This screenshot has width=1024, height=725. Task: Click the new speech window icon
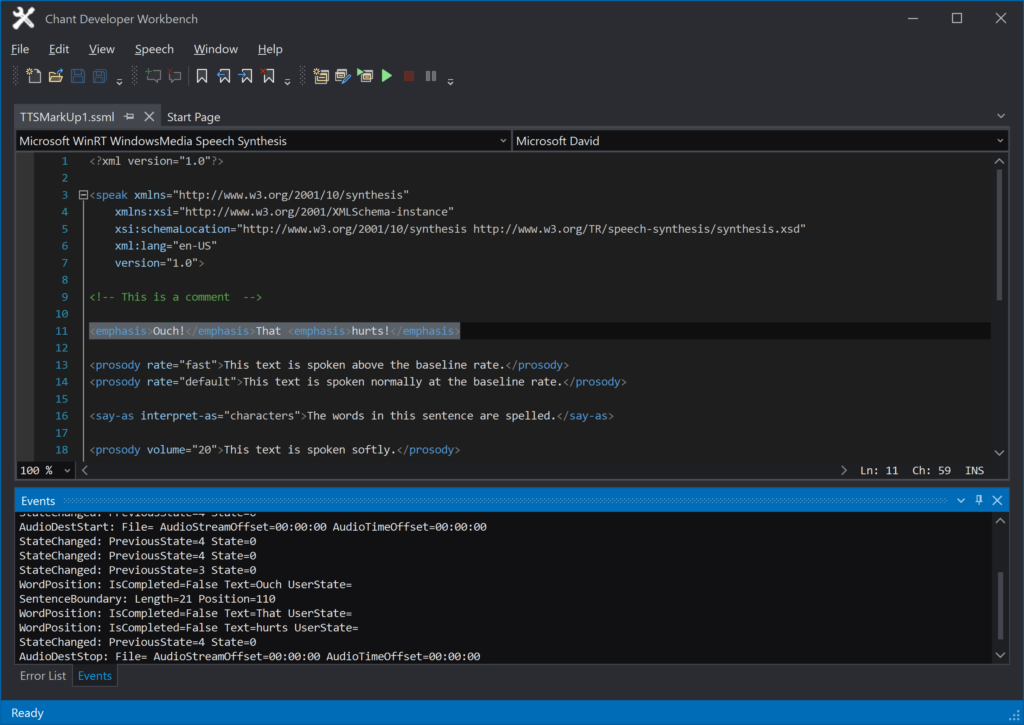[321, 76]
